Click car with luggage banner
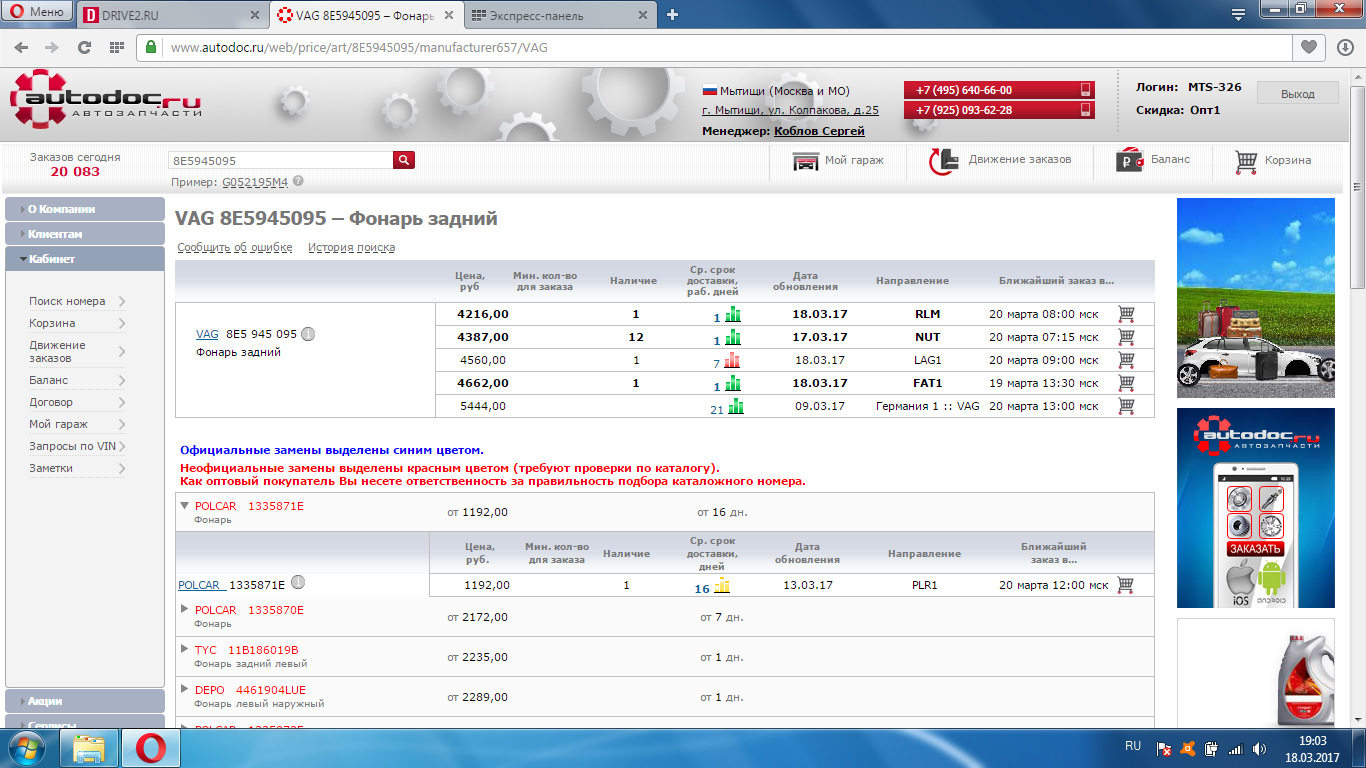 coord(1255,298)
